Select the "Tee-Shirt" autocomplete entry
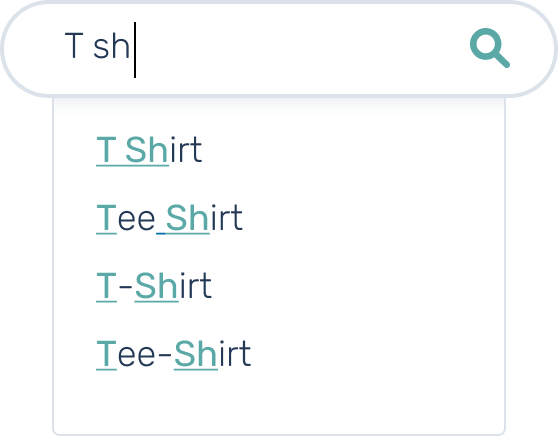 (x=174, y=353)
